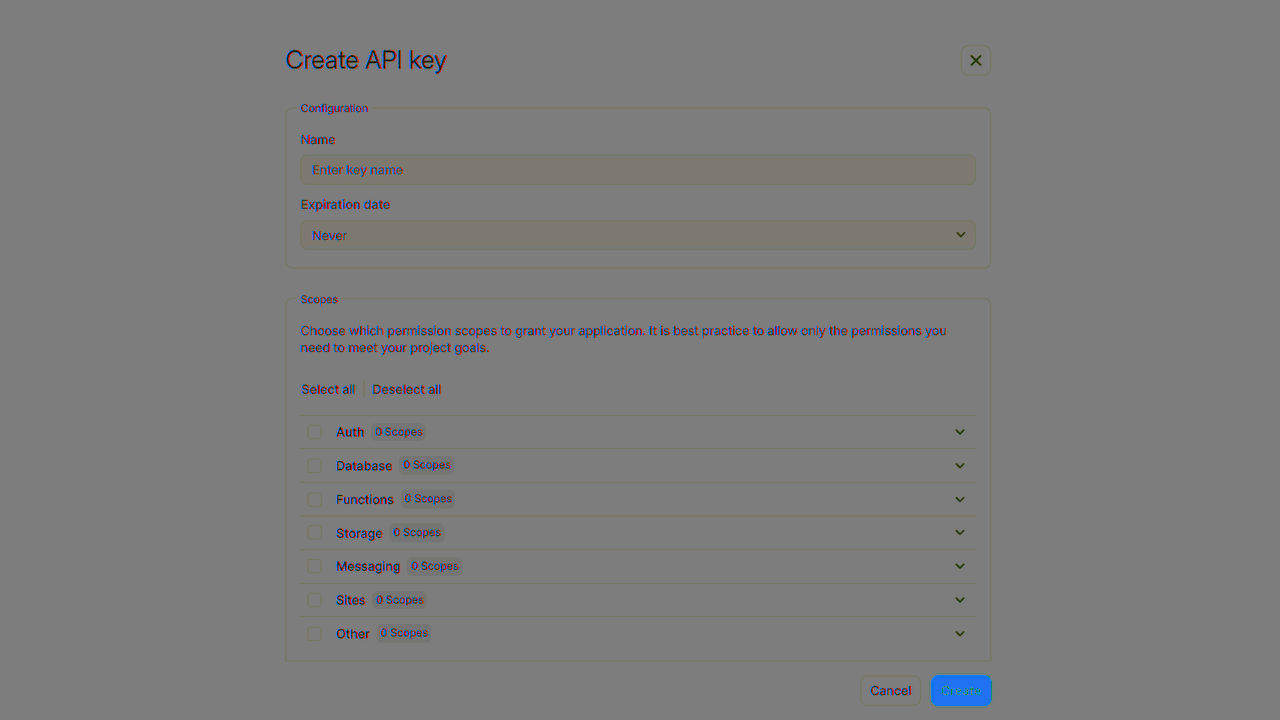
Task: Click the Cancel button
Action: pos(890,690)
